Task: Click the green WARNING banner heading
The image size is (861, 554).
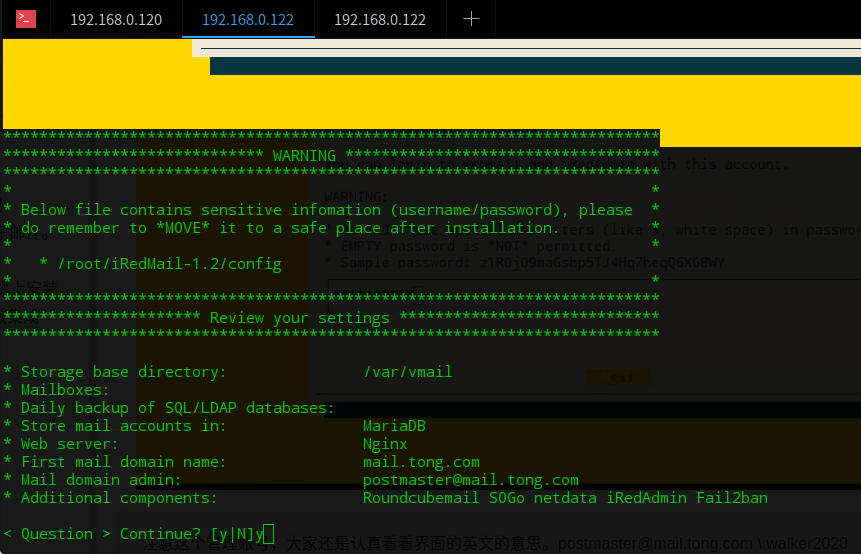Action: (304, 156)
